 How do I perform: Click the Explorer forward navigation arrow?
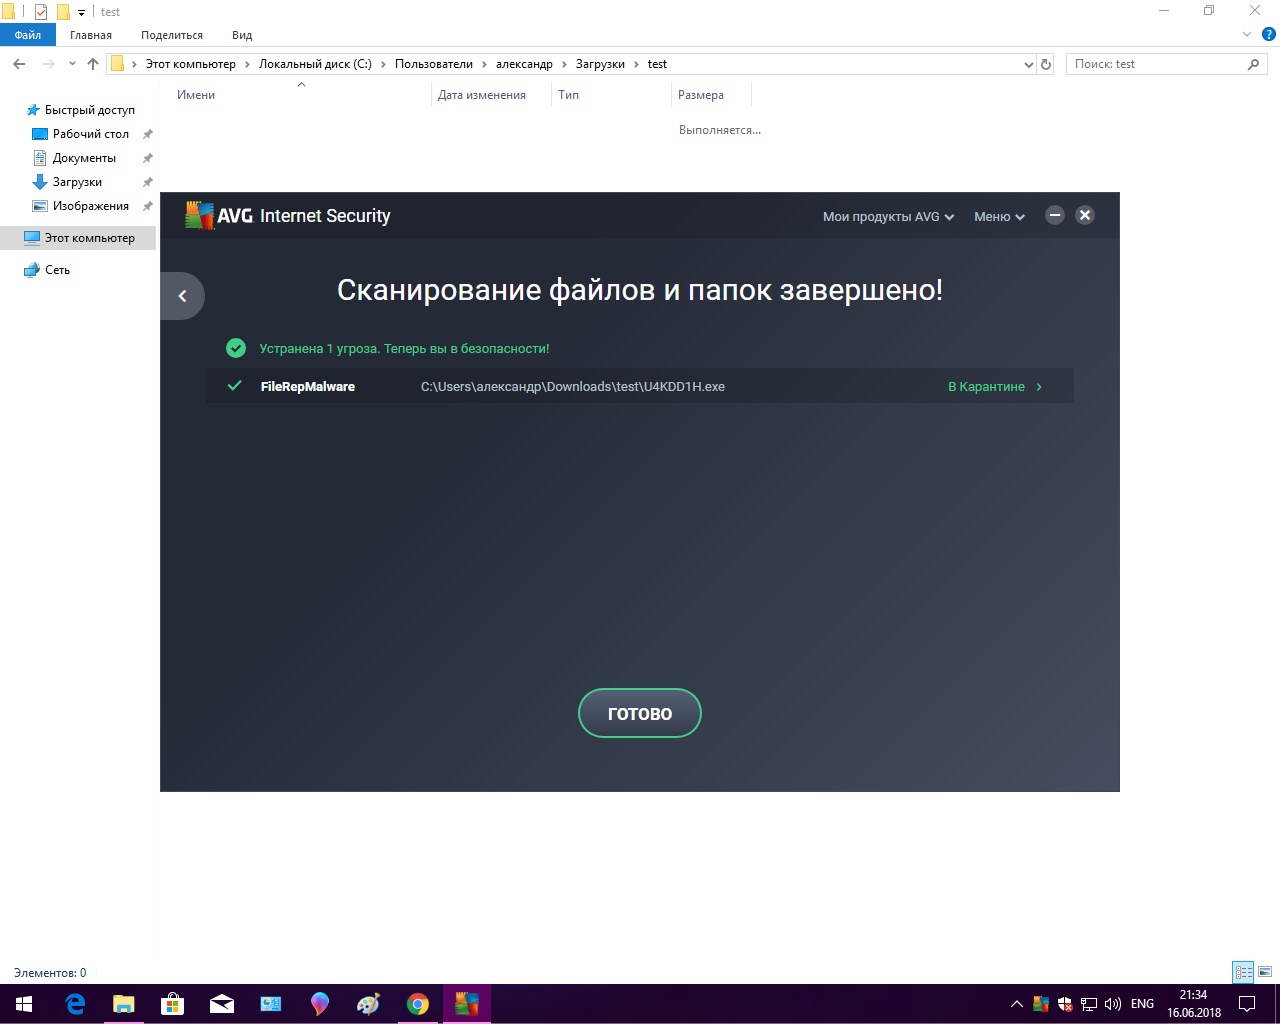pyautogui.click(x=48, y=64)
